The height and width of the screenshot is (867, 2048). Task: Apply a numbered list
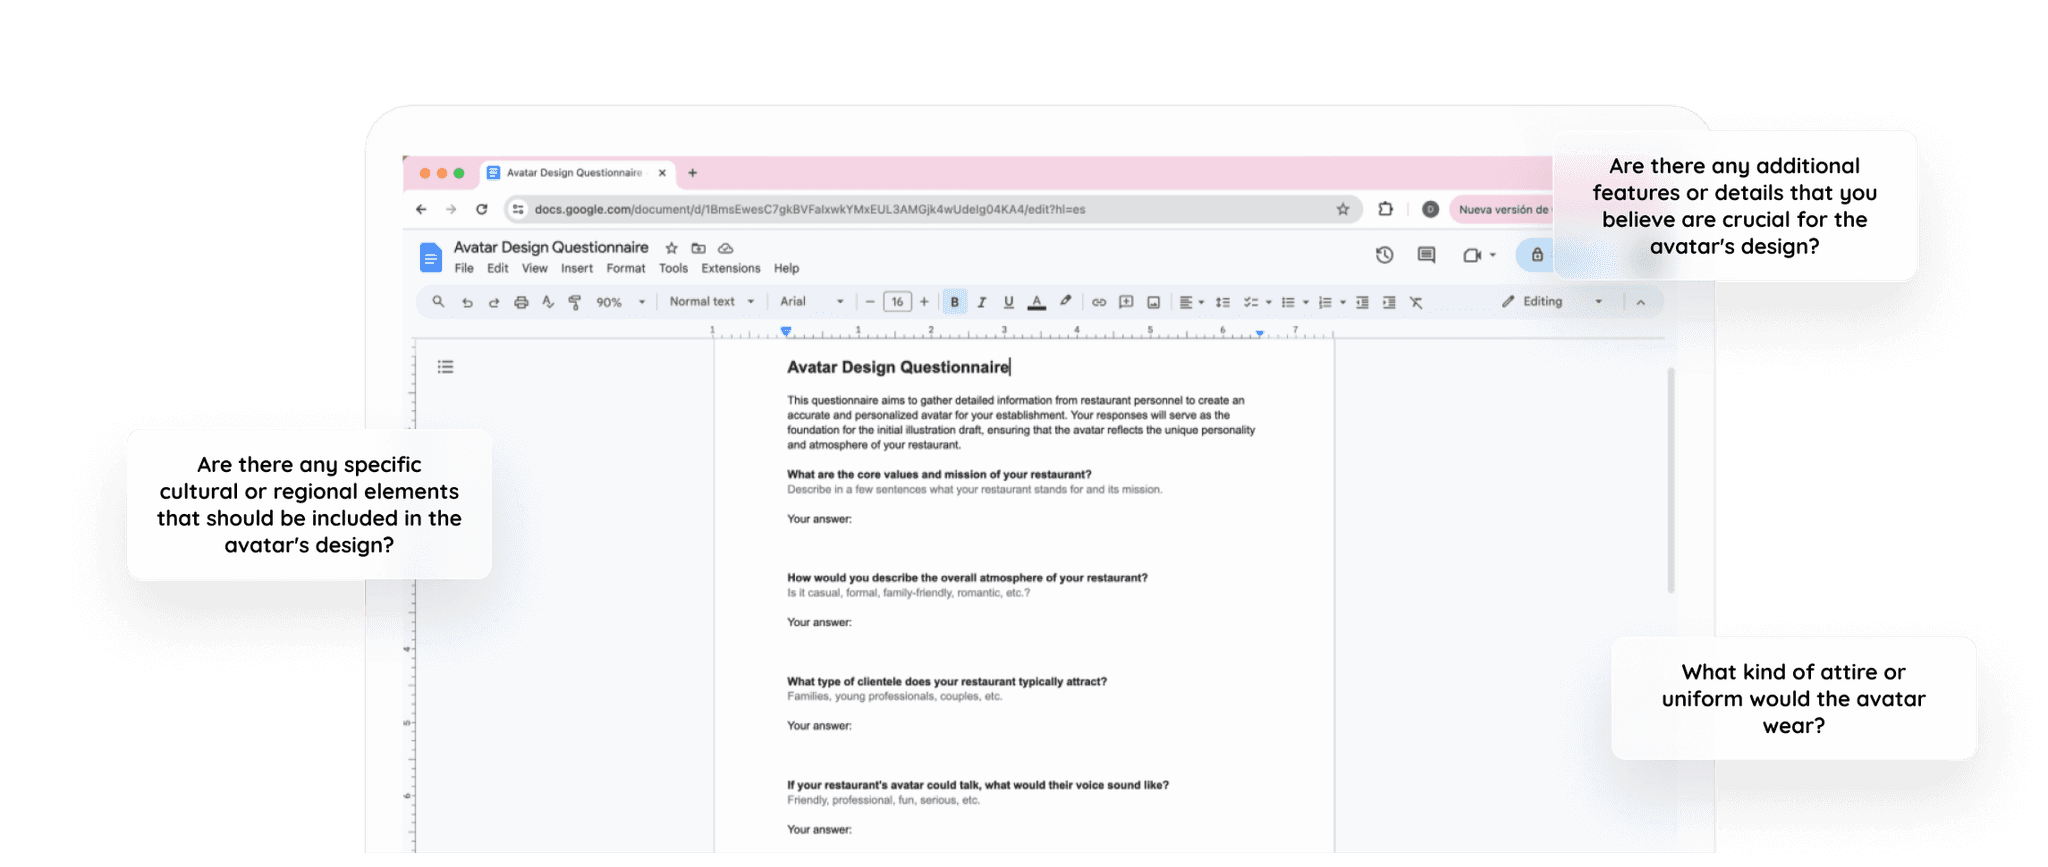[x=1325, y=302]
